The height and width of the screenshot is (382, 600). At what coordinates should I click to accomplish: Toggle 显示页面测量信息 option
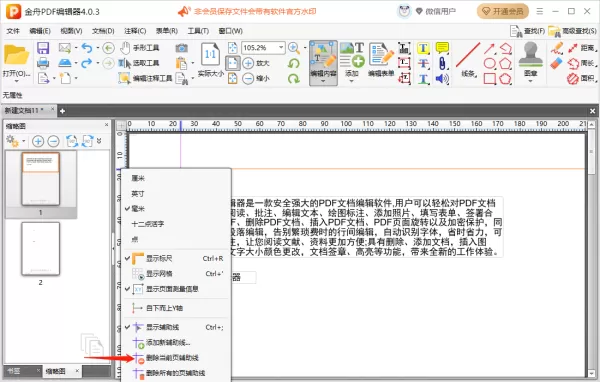point(176,289)
